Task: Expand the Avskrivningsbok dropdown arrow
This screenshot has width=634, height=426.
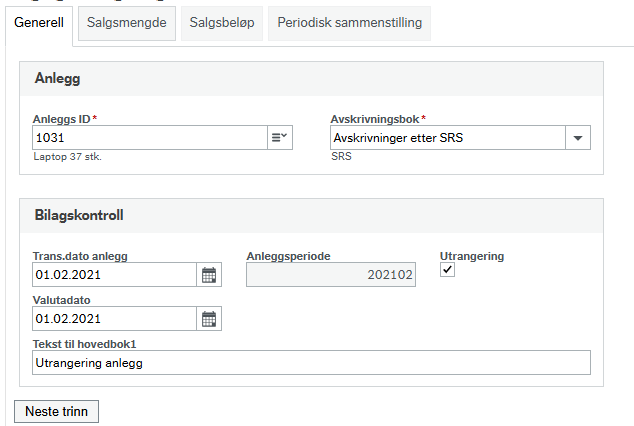Action: tap(578, 138)
